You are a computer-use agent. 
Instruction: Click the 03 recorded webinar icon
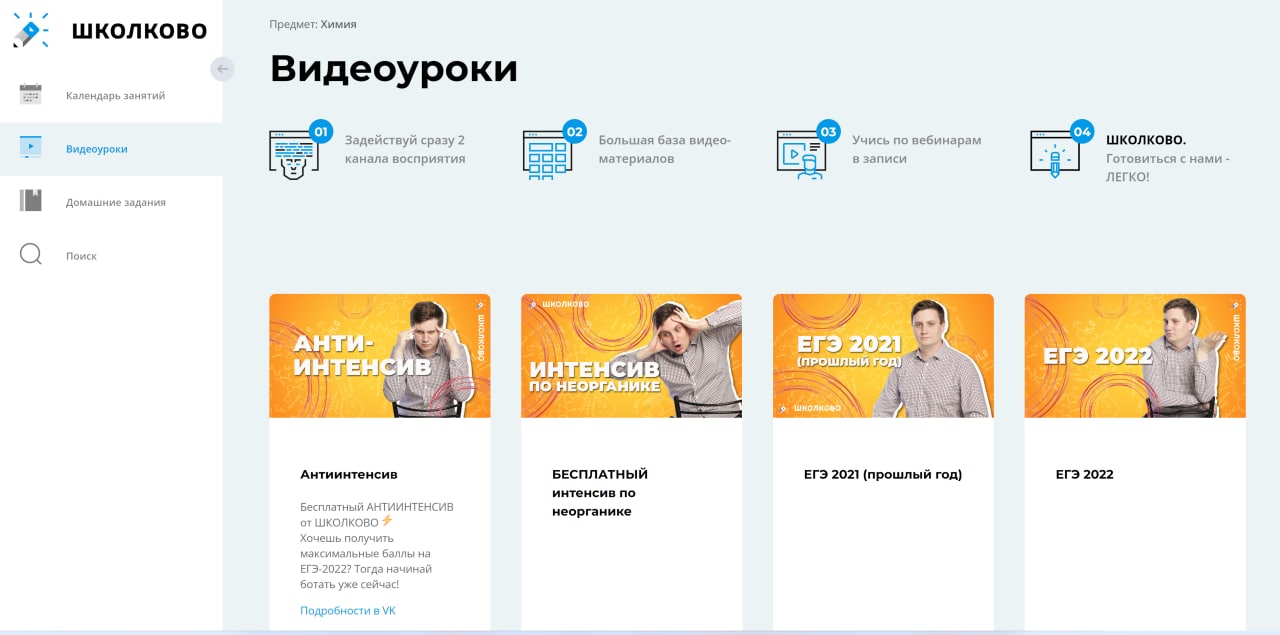(807, 150)
